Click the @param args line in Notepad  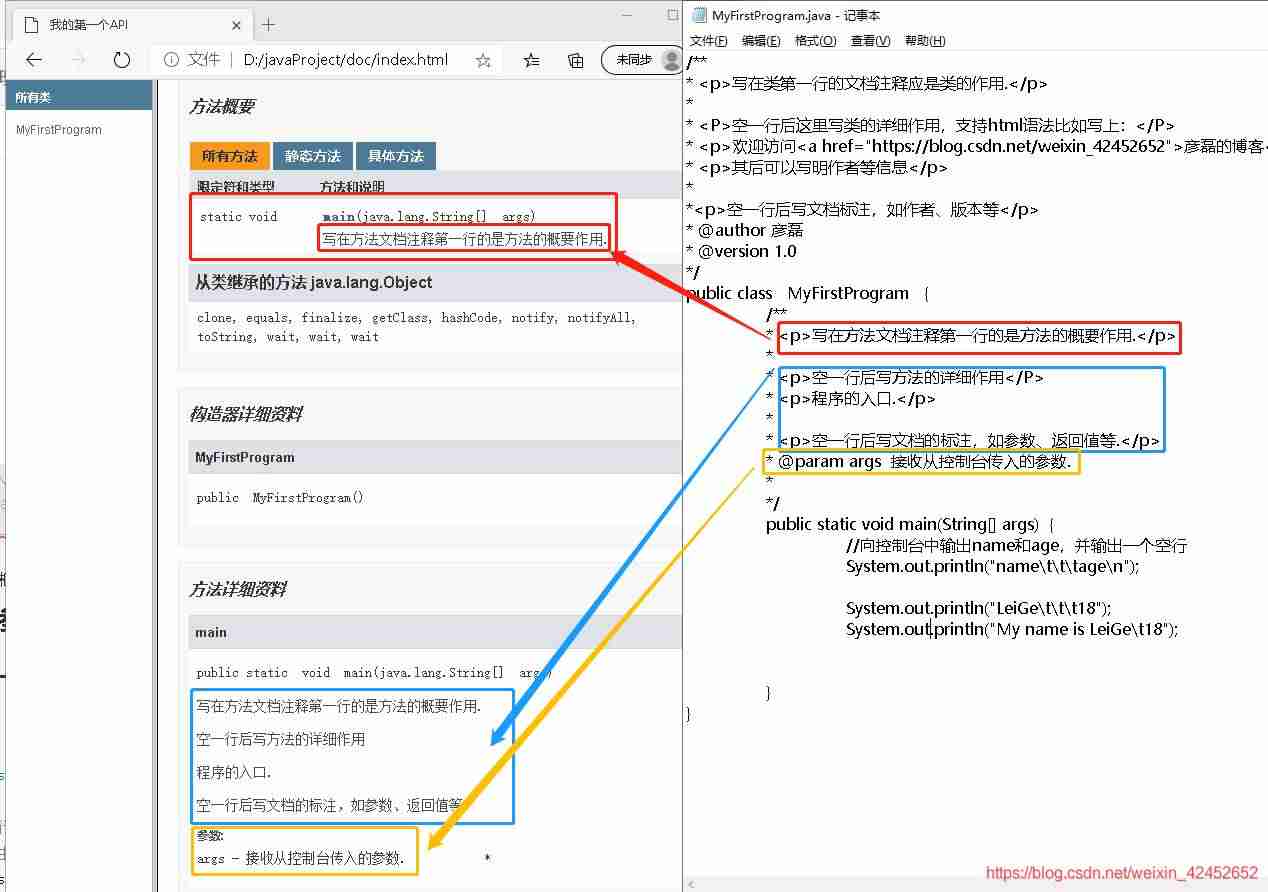point(919,462)
